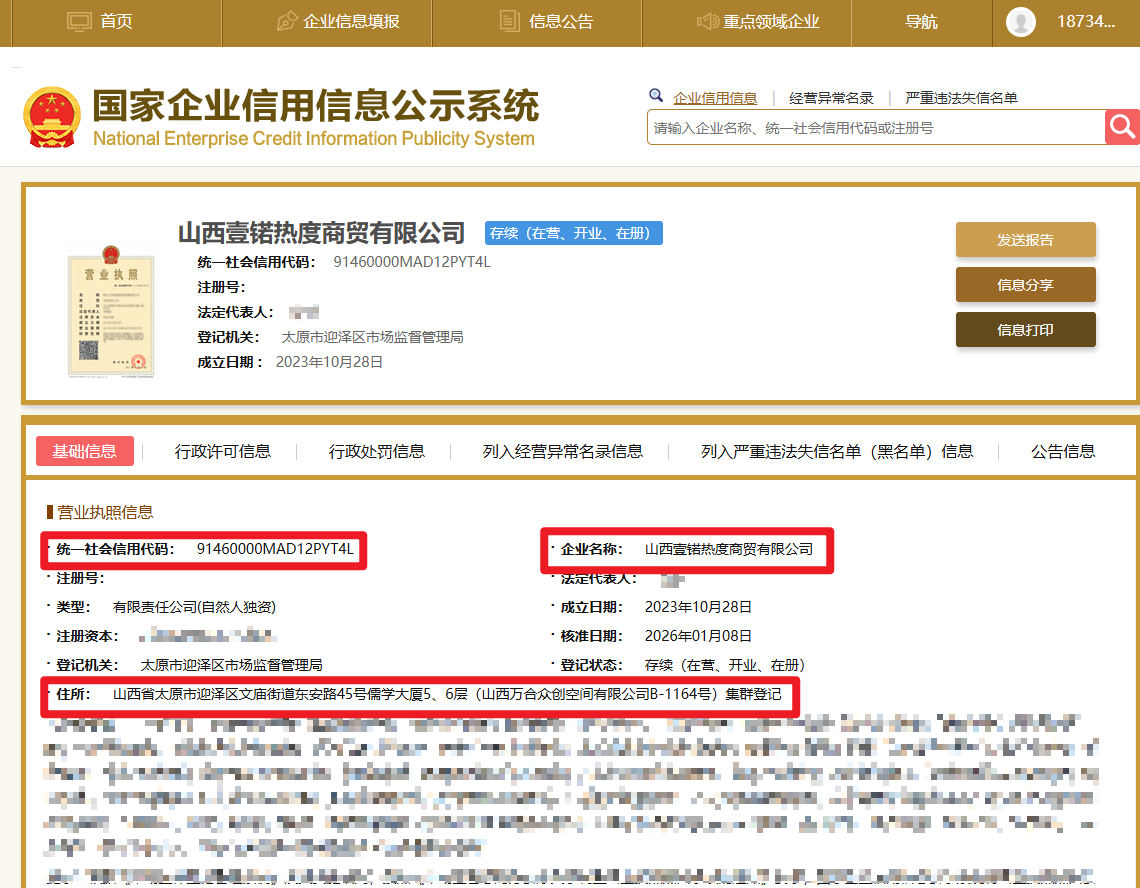This screenshot has width=1140, height=888.
Task: Click the pencil icon beside 企业信息填报
Action: [287, 21]
